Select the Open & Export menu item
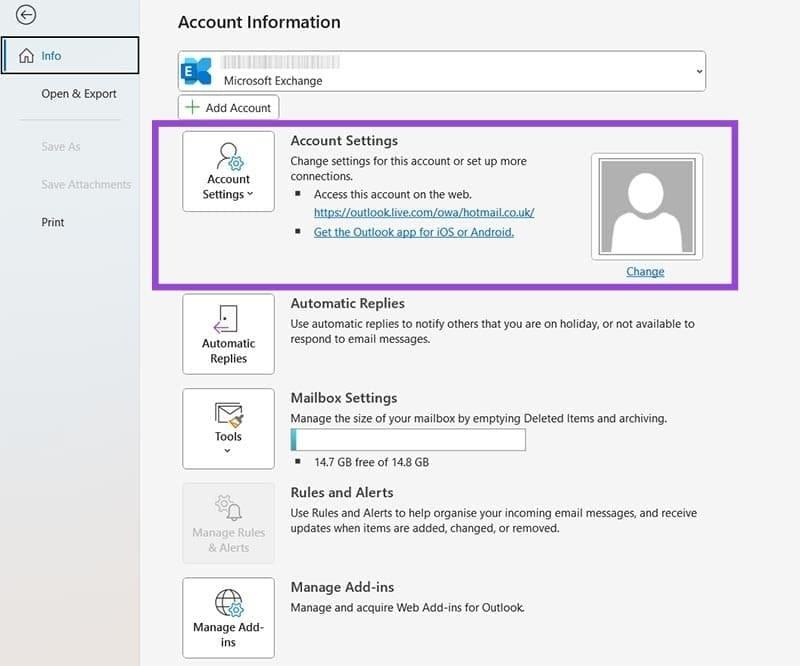This screenshot has width=800, height=666. click(79, 94)
